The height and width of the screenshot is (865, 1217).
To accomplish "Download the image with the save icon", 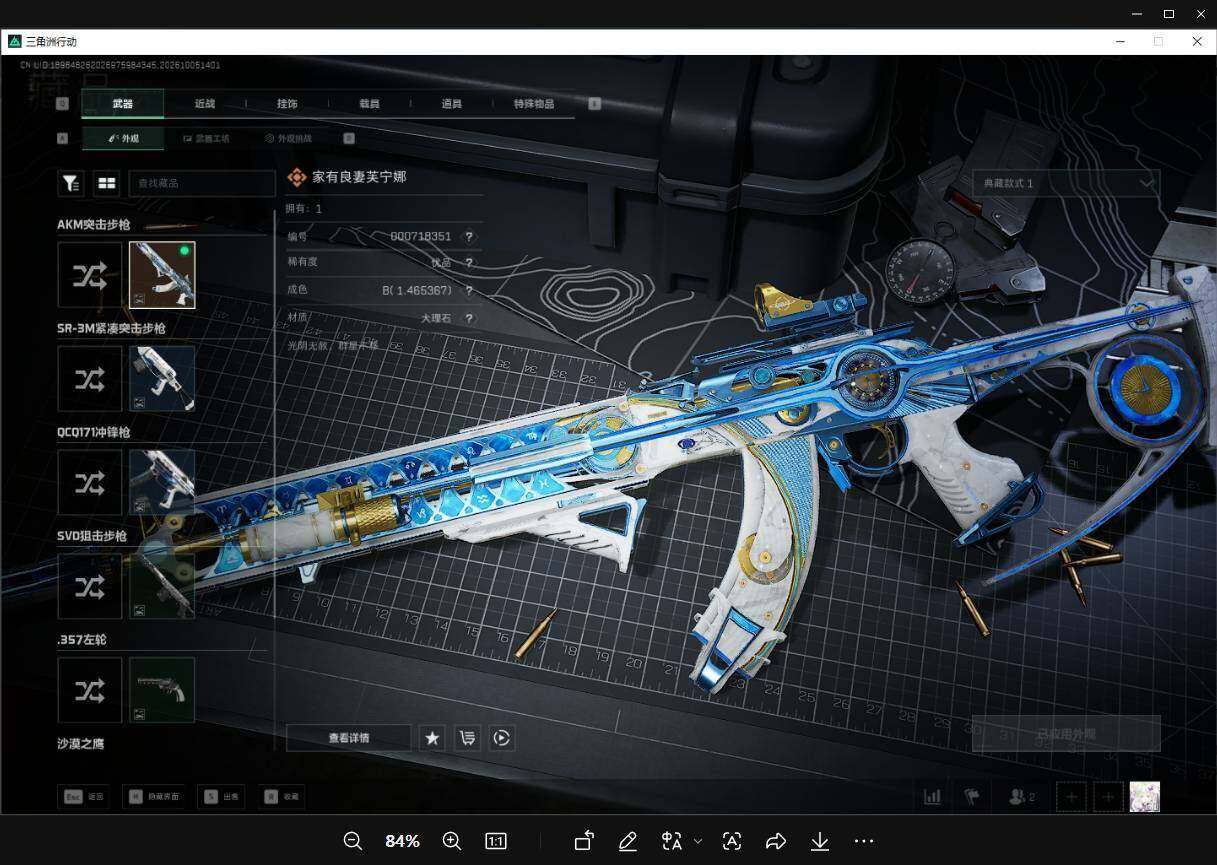I will (x=820, y=841).
